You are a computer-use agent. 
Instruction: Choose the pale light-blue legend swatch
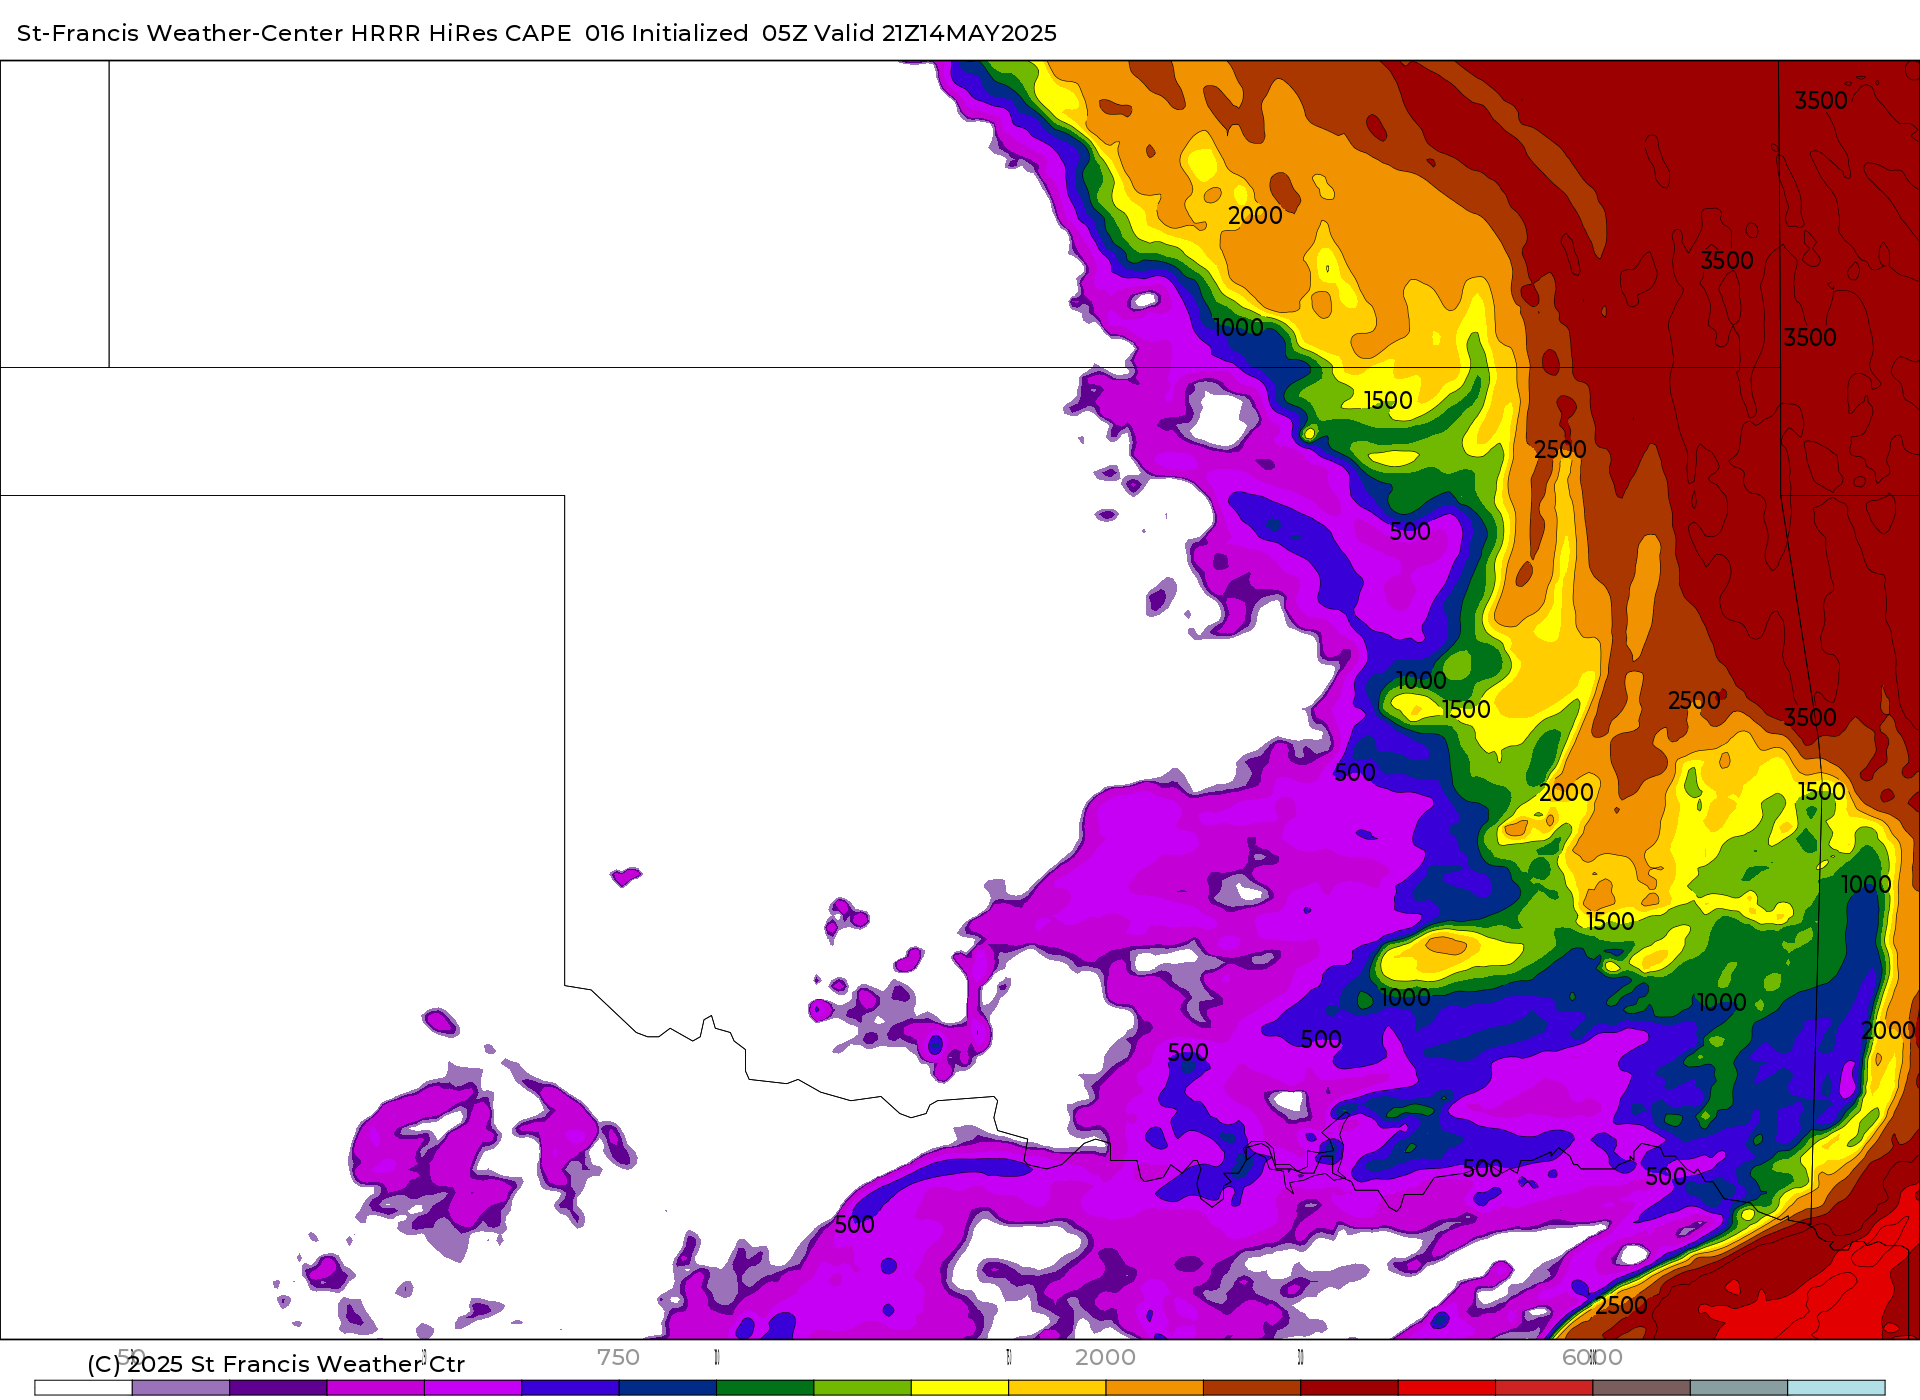1836,1388
